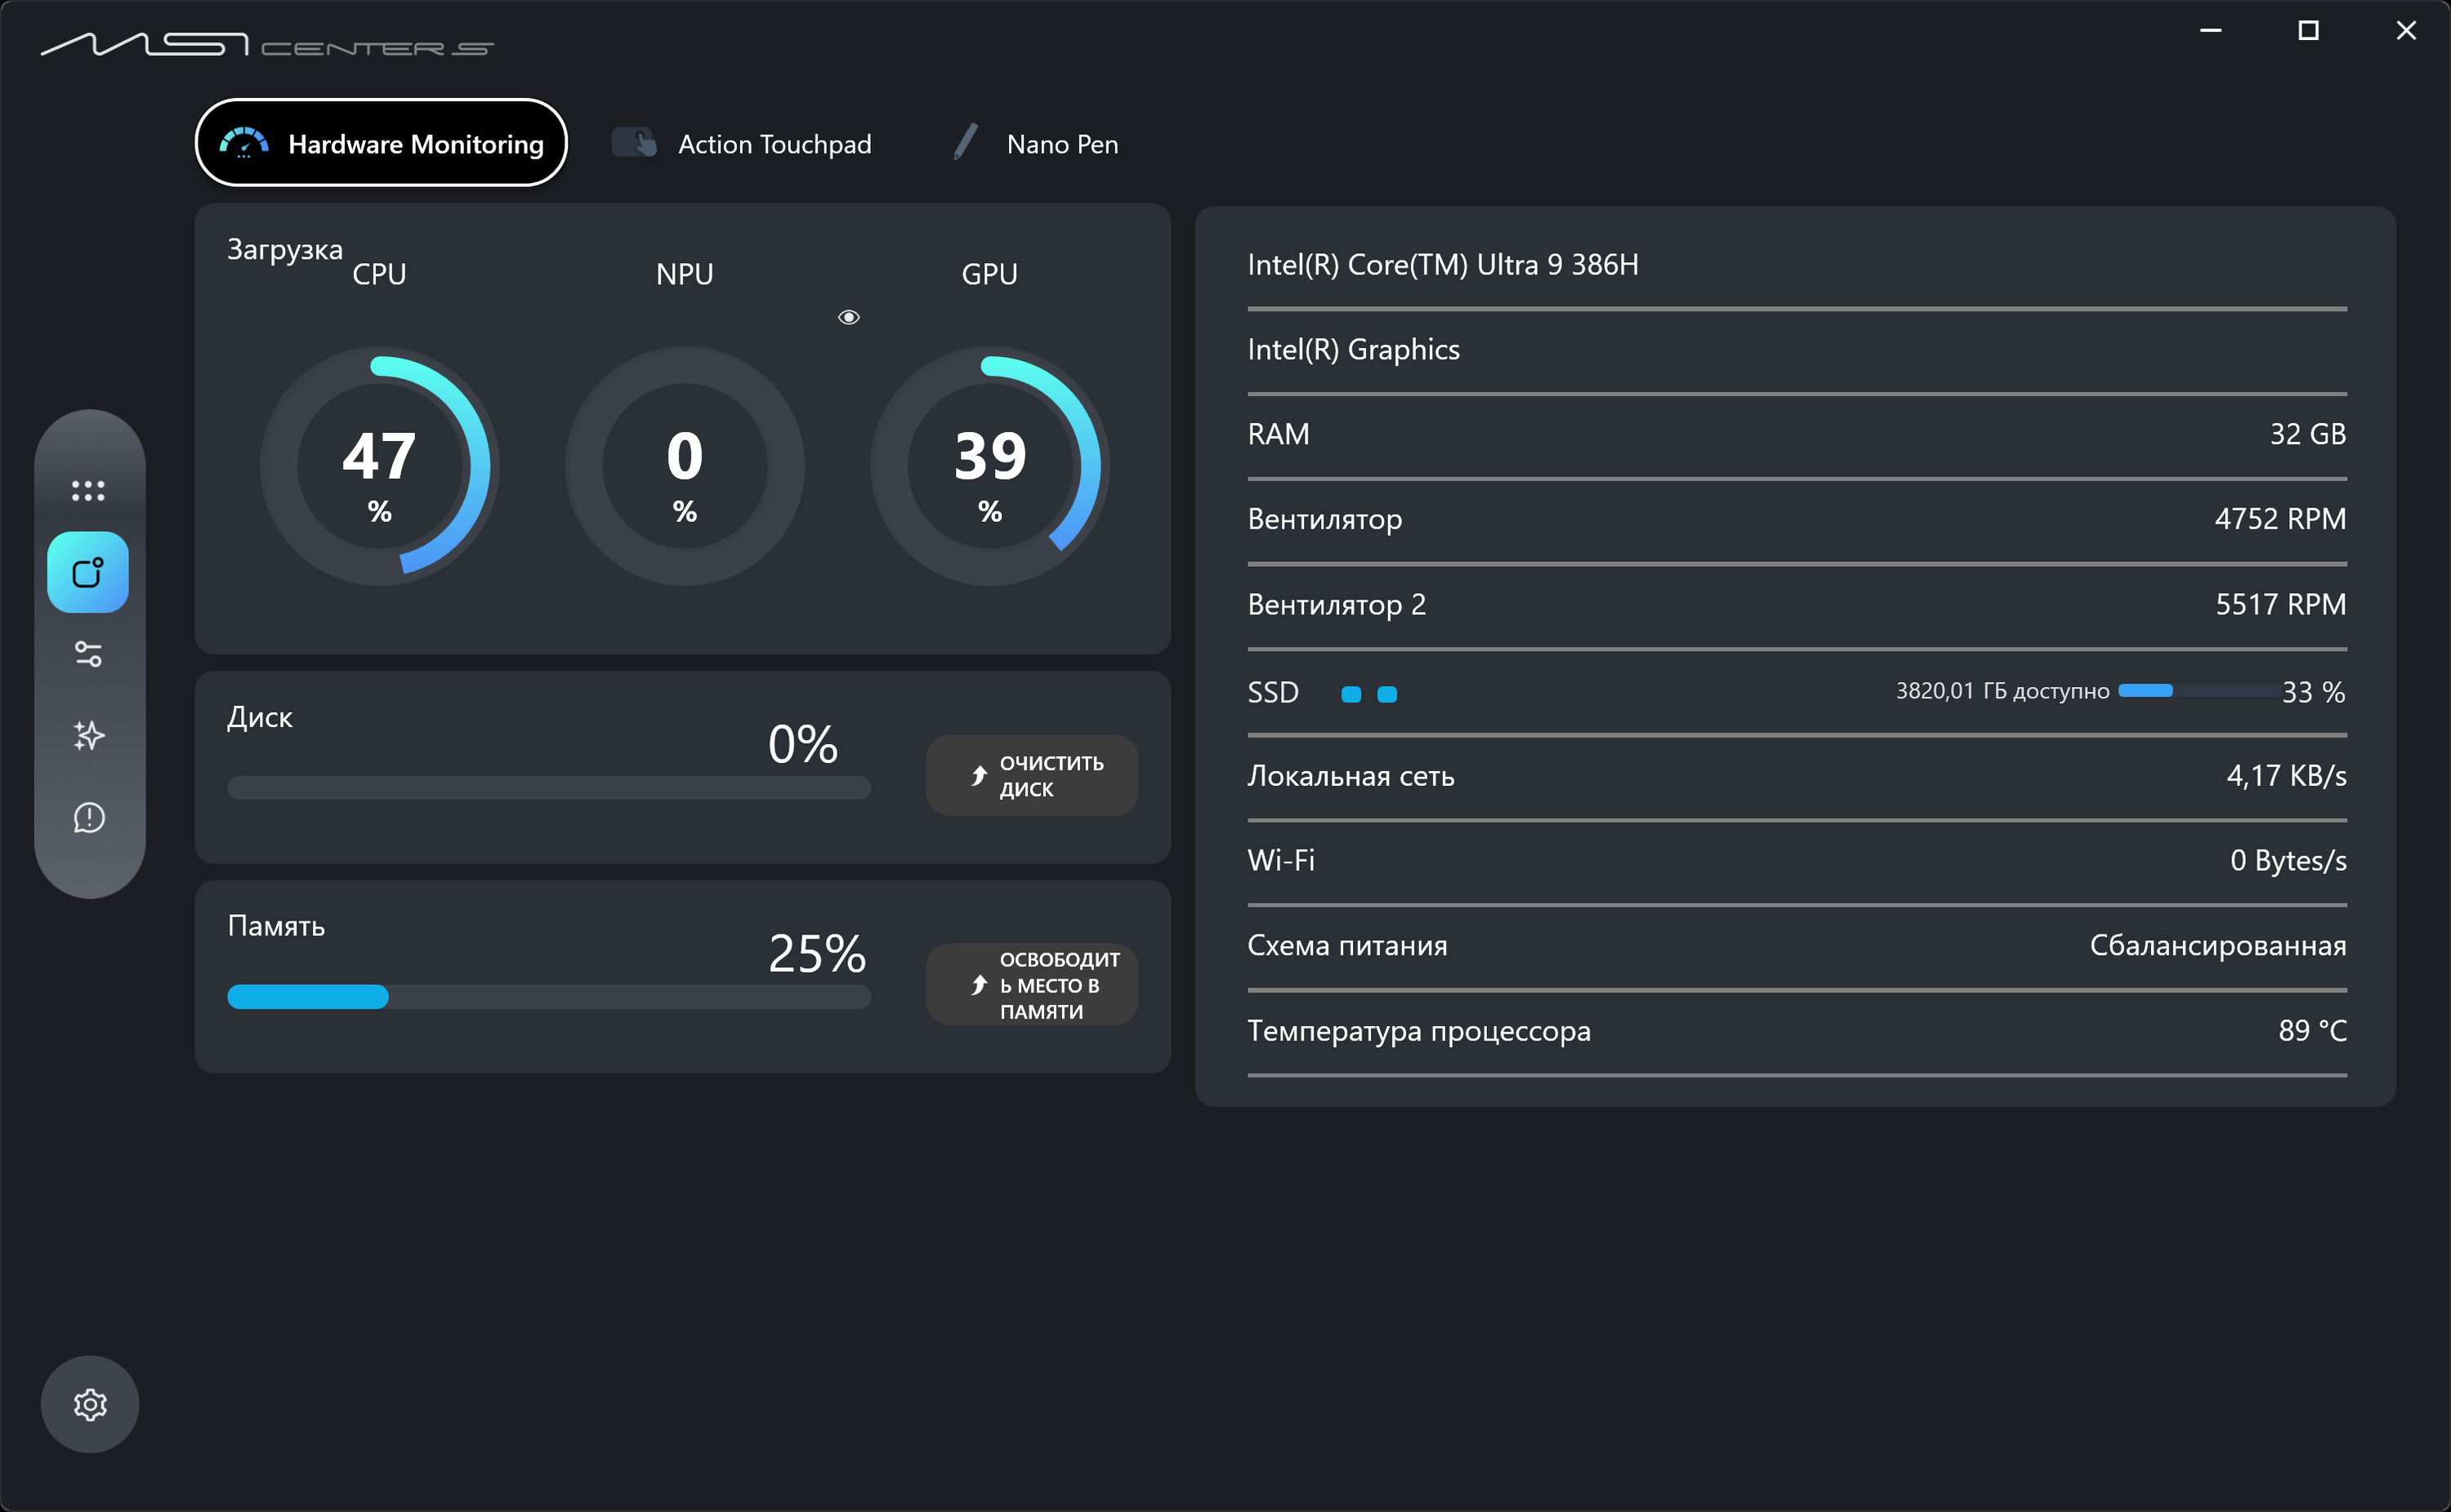Select the second SSD drive indicator
This screenshot has height=1512, width=2451.
click(1387, 694)
